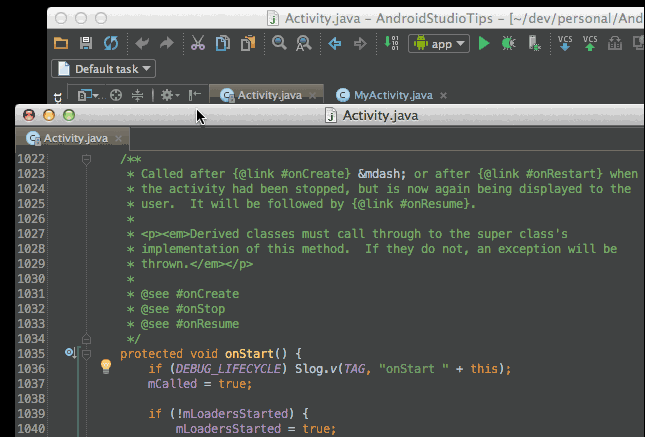Click the DEBUG_LIFECYCLE constant
Image resolution: width=645 pixels, height=437 pixels.
pyautogui.click(x=228, y=369)
